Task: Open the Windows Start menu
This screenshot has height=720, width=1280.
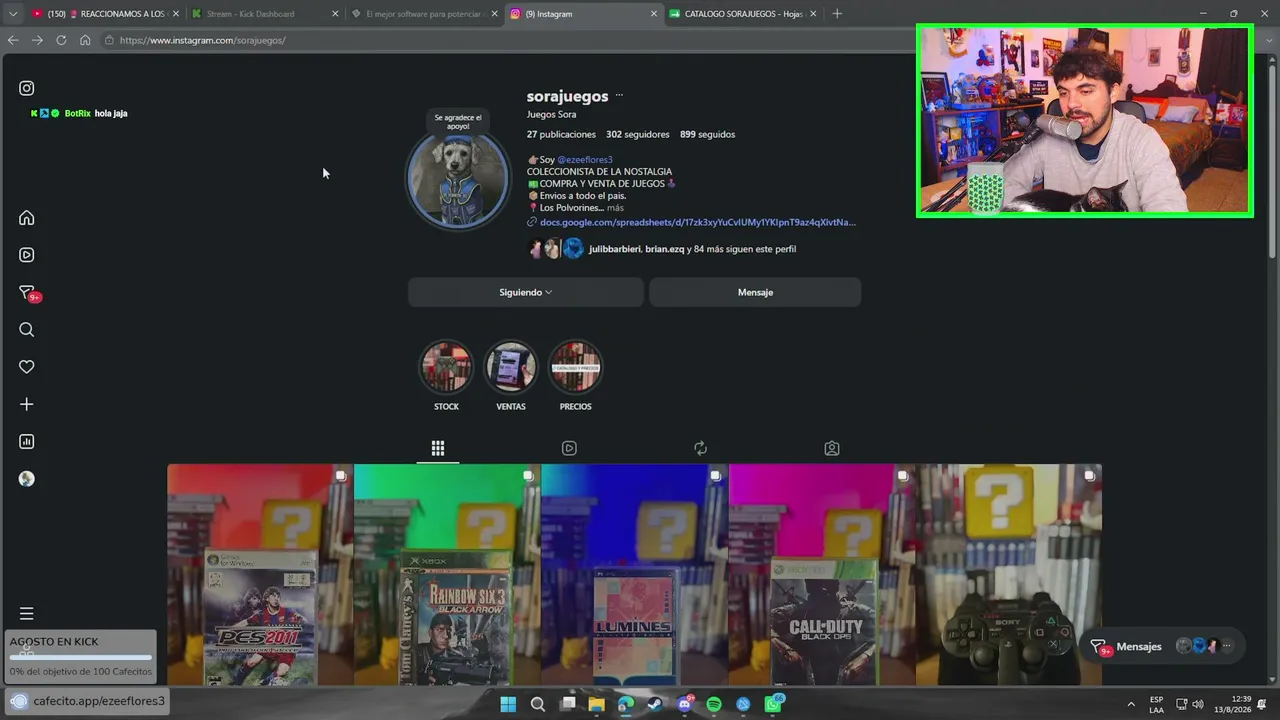Action: [x=508, y=704]
